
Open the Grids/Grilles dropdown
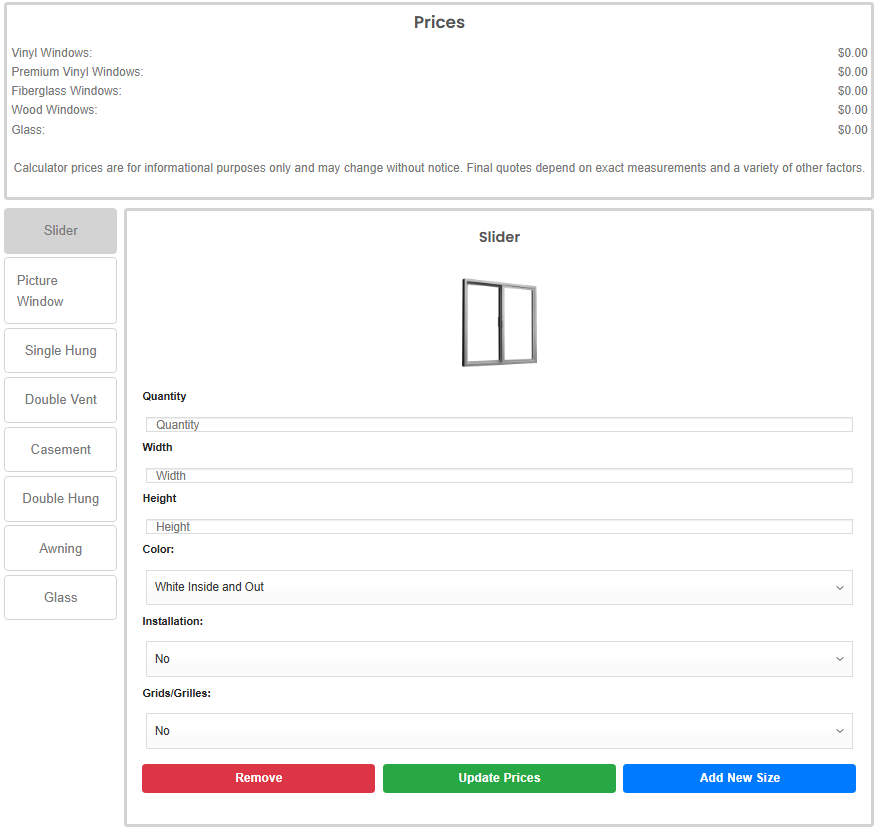[x=499, y=731]
